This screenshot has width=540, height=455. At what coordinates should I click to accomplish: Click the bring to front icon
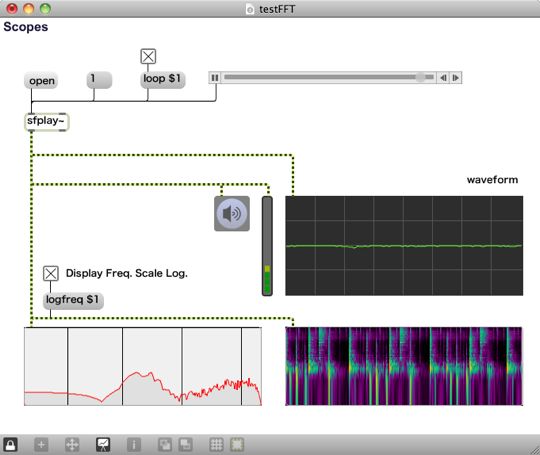pos(165,444)
